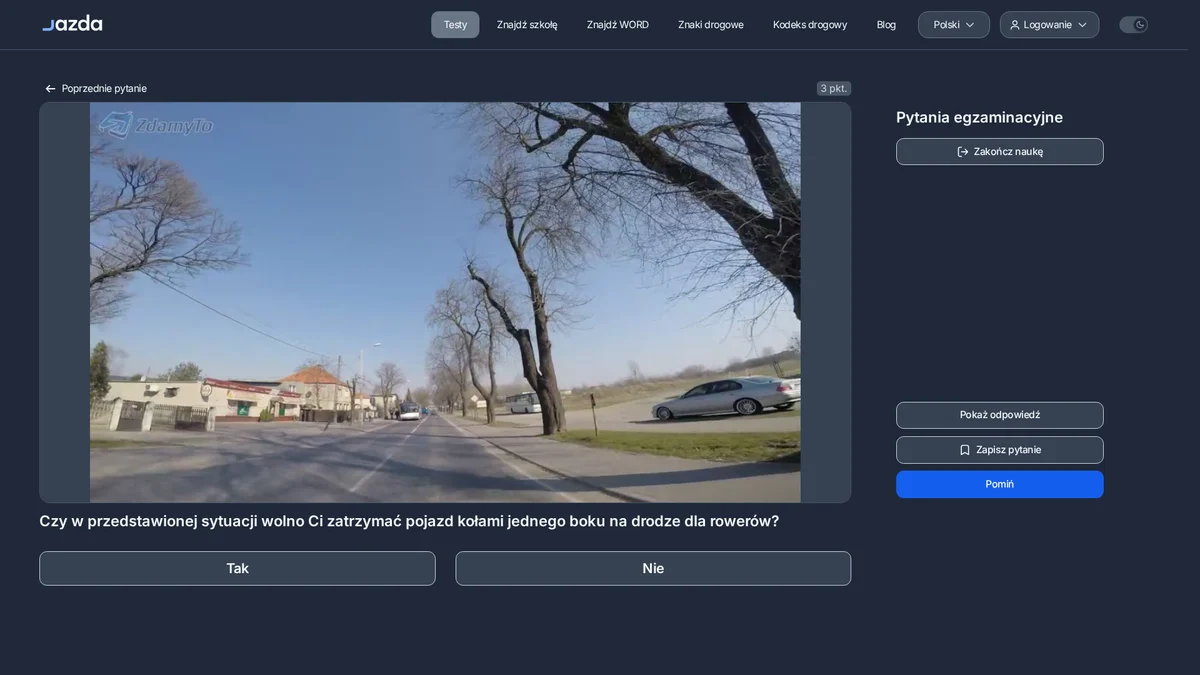Expand the Polski language dropdown

954,25
